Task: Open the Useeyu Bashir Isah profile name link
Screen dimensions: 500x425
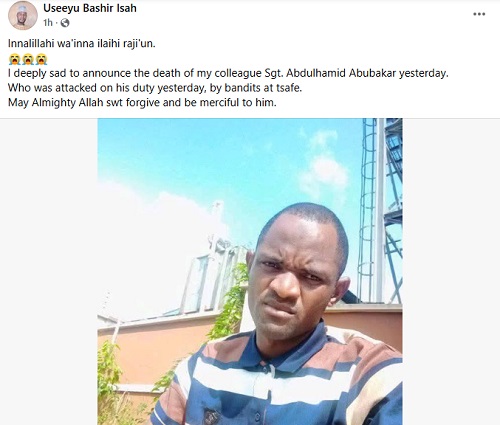Action: coord(90,8)
